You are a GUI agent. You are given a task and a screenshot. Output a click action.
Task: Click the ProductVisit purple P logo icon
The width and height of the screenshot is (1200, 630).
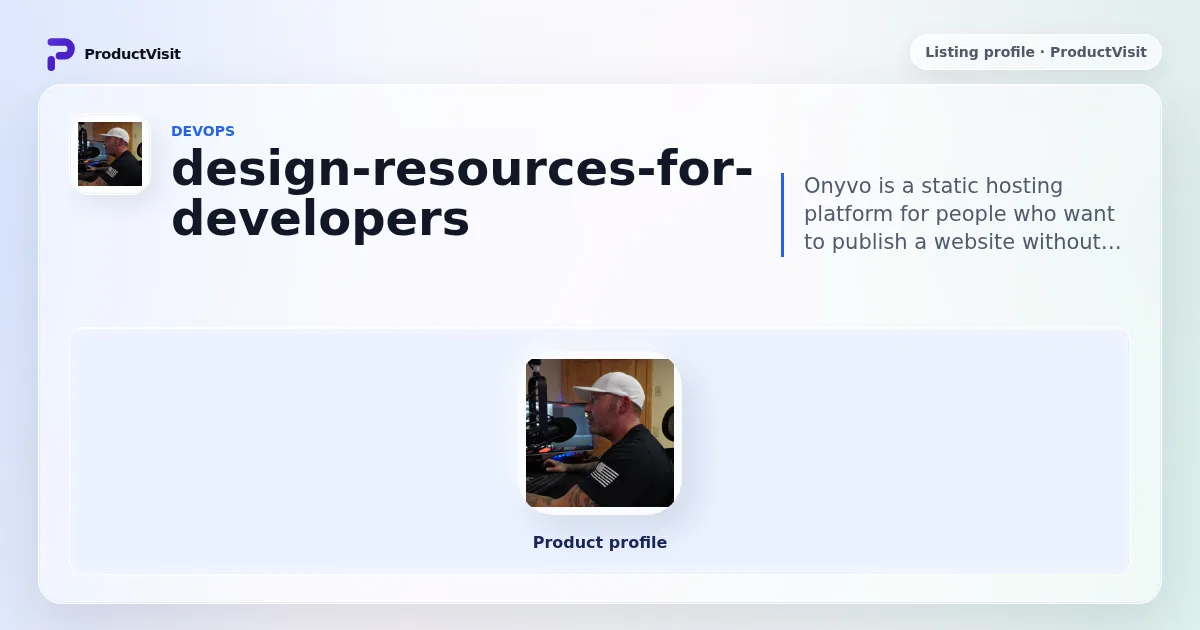coord(60,54)
